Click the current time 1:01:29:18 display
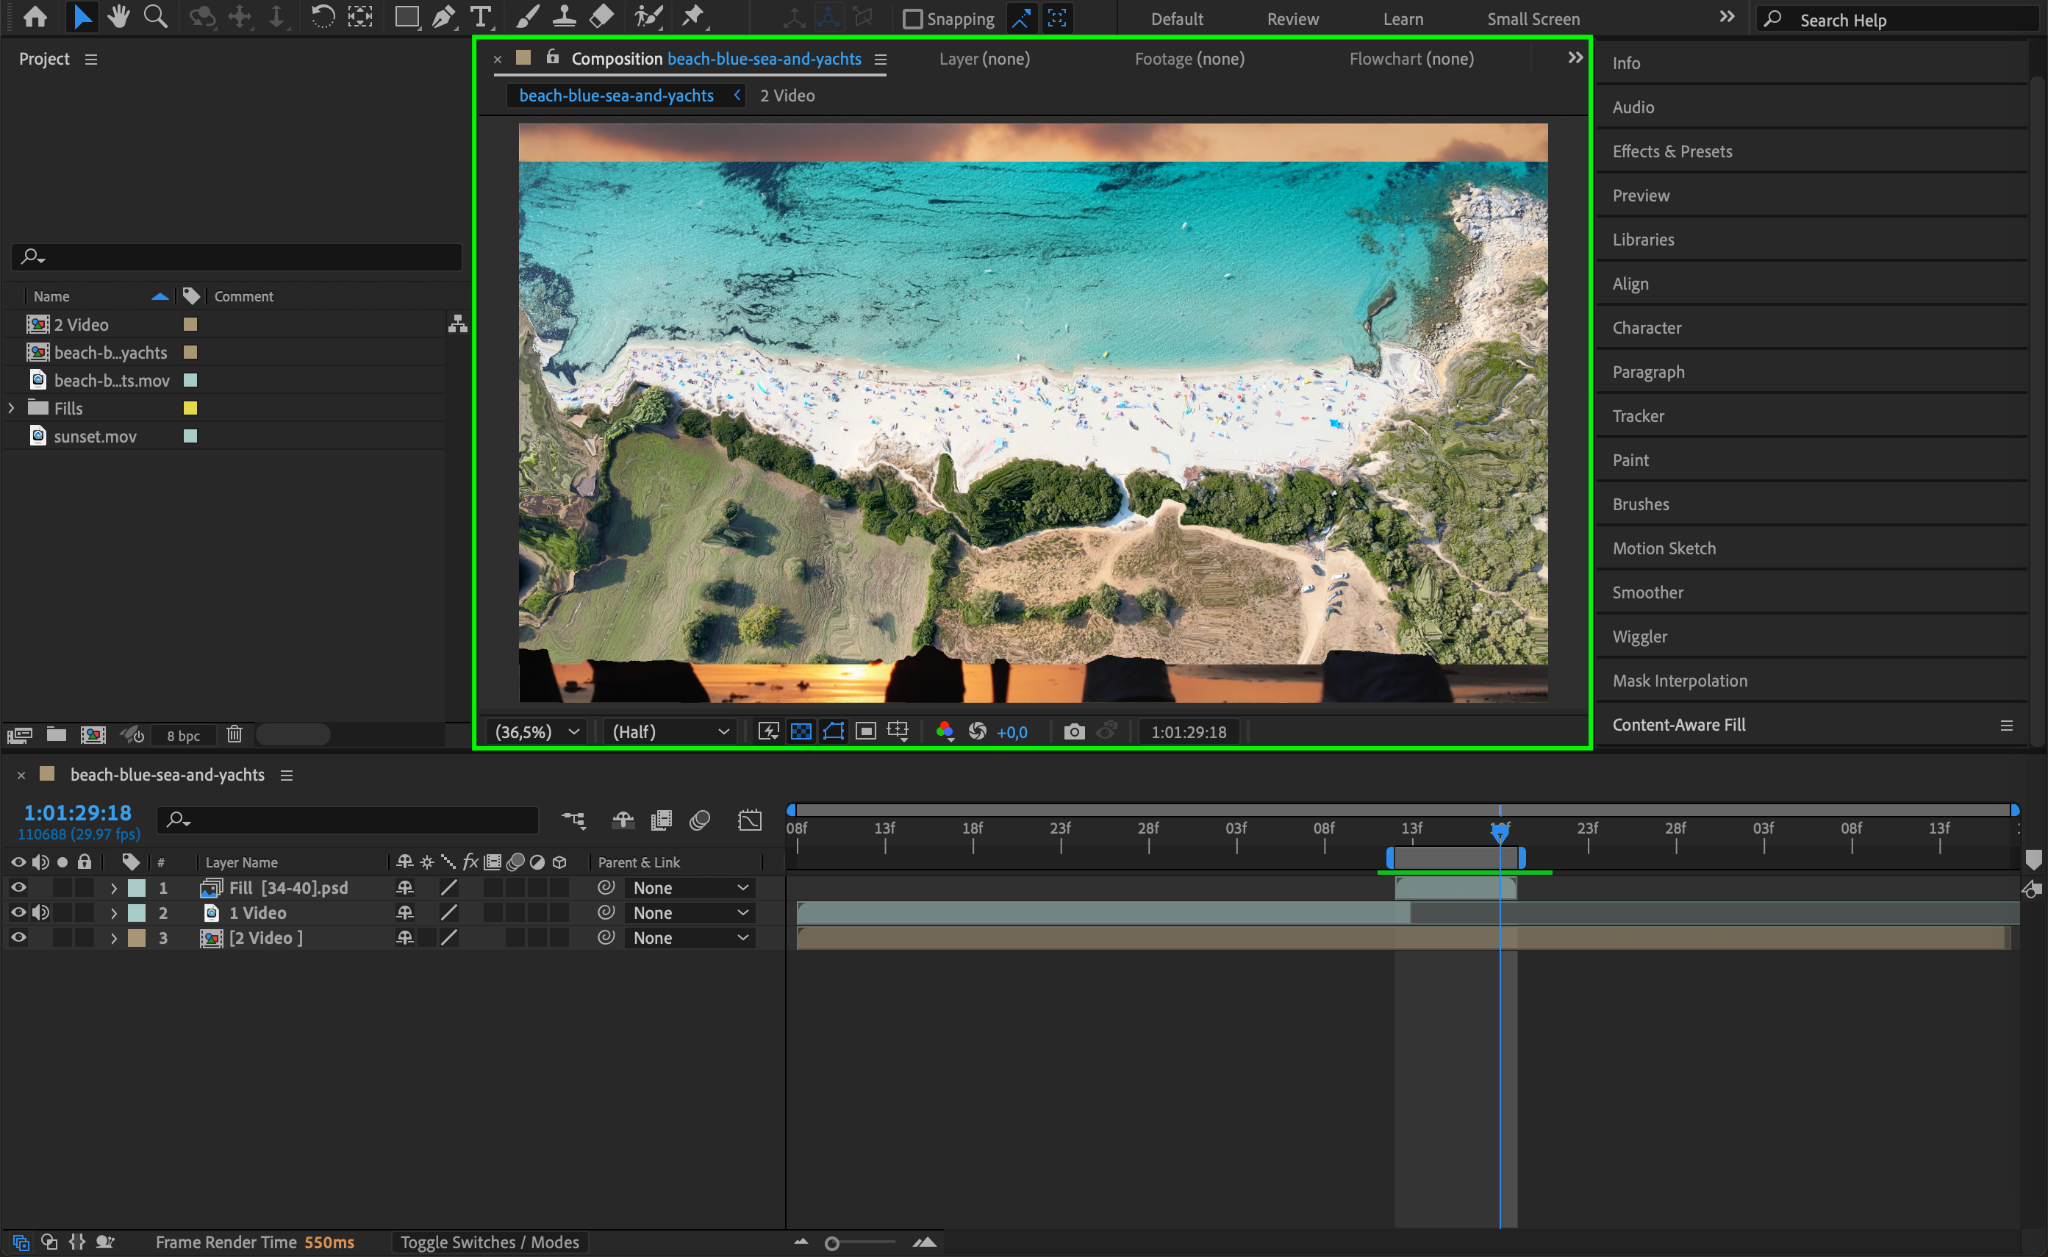Image resolution: width=2048 pixels, height=1257 pixels. click(78, 813)
